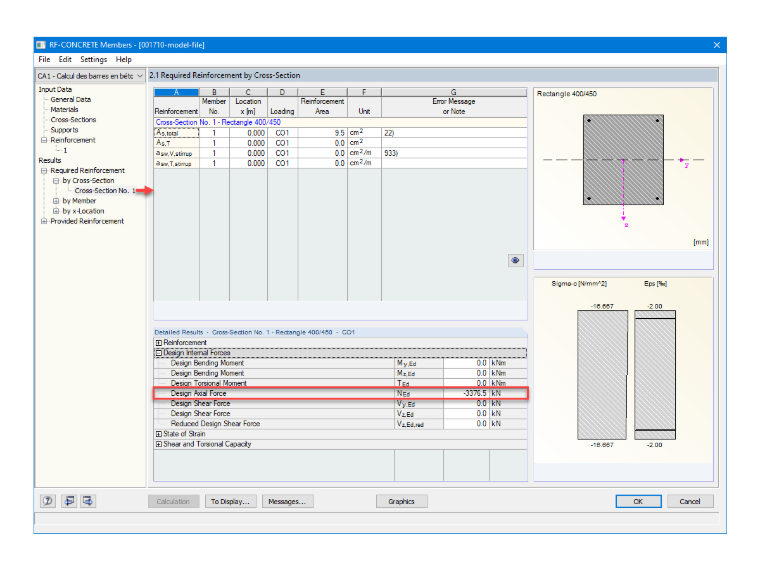Click the note 22) cell
760x570 pixels.
pyautogui.click(x=454, y=133)
